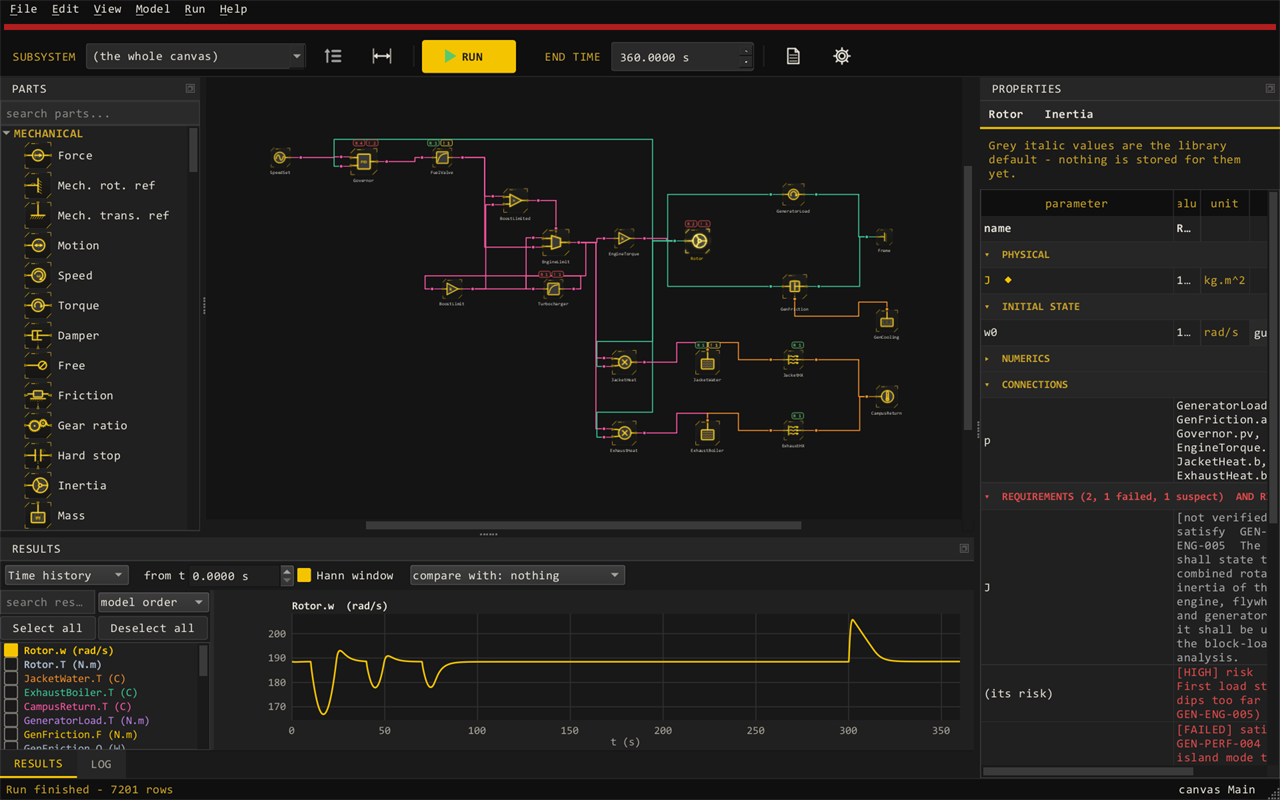
Task: Open the Subsystem dropdown
Action: (x=195, y=57)
